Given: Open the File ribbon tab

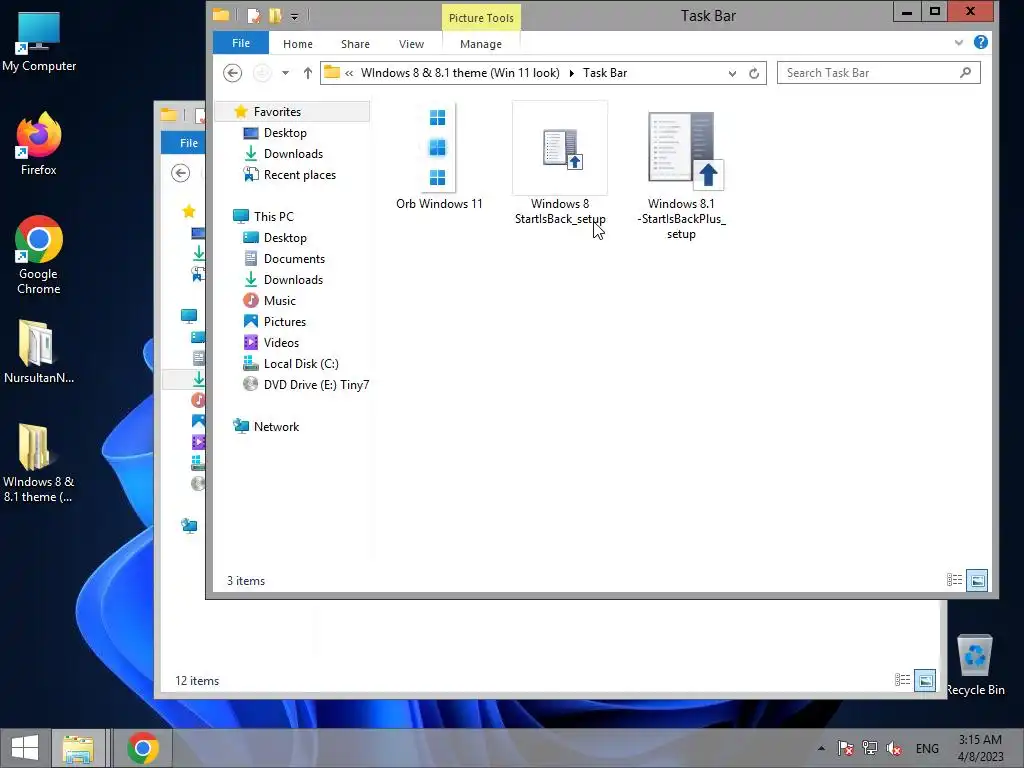Looking at the screenshot, I should point(241,43).
